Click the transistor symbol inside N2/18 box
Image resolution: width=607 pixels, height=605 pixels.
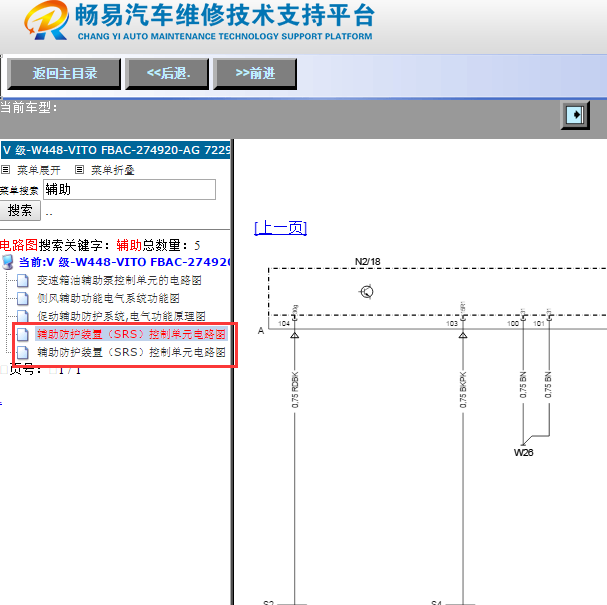coord(367,291)
